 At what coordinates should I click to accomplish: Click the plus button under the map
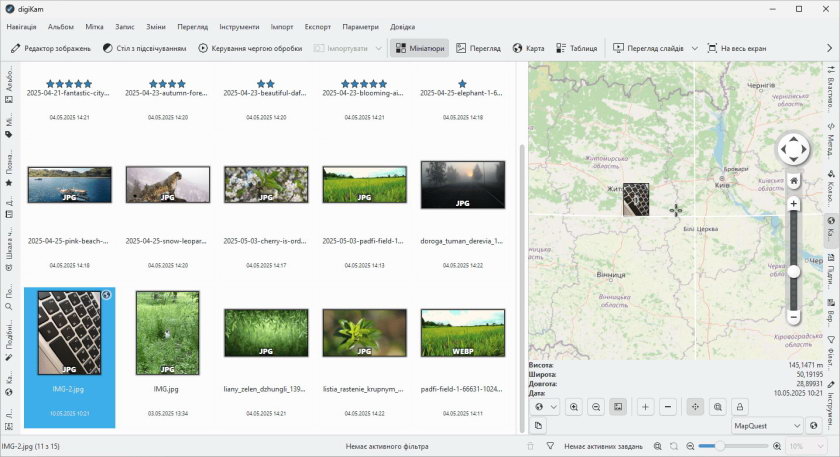pos(645,407)
